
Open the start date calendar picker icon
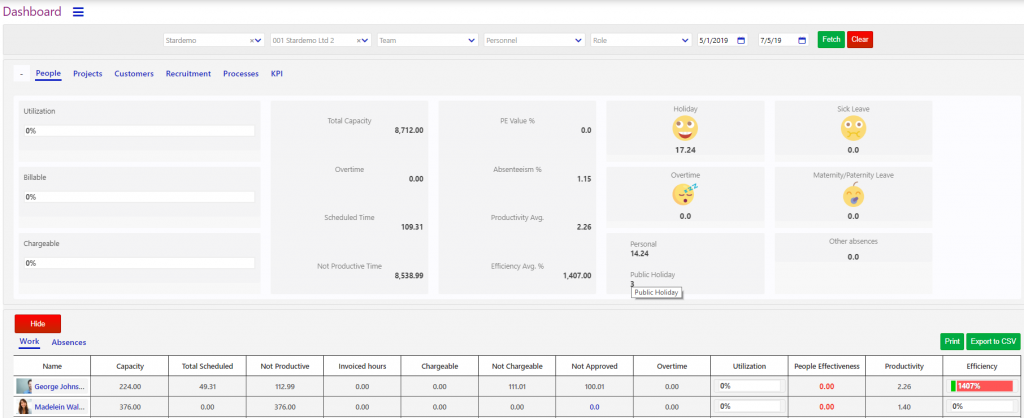[x=741, y=40]
